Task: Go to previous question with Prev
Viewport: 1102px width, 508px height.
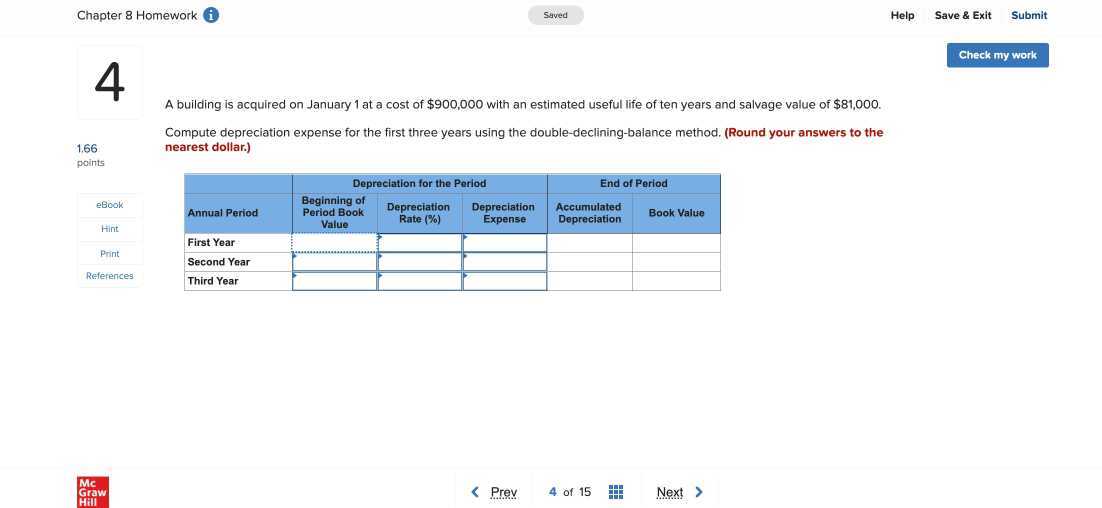Action: [x=494, y=492]
